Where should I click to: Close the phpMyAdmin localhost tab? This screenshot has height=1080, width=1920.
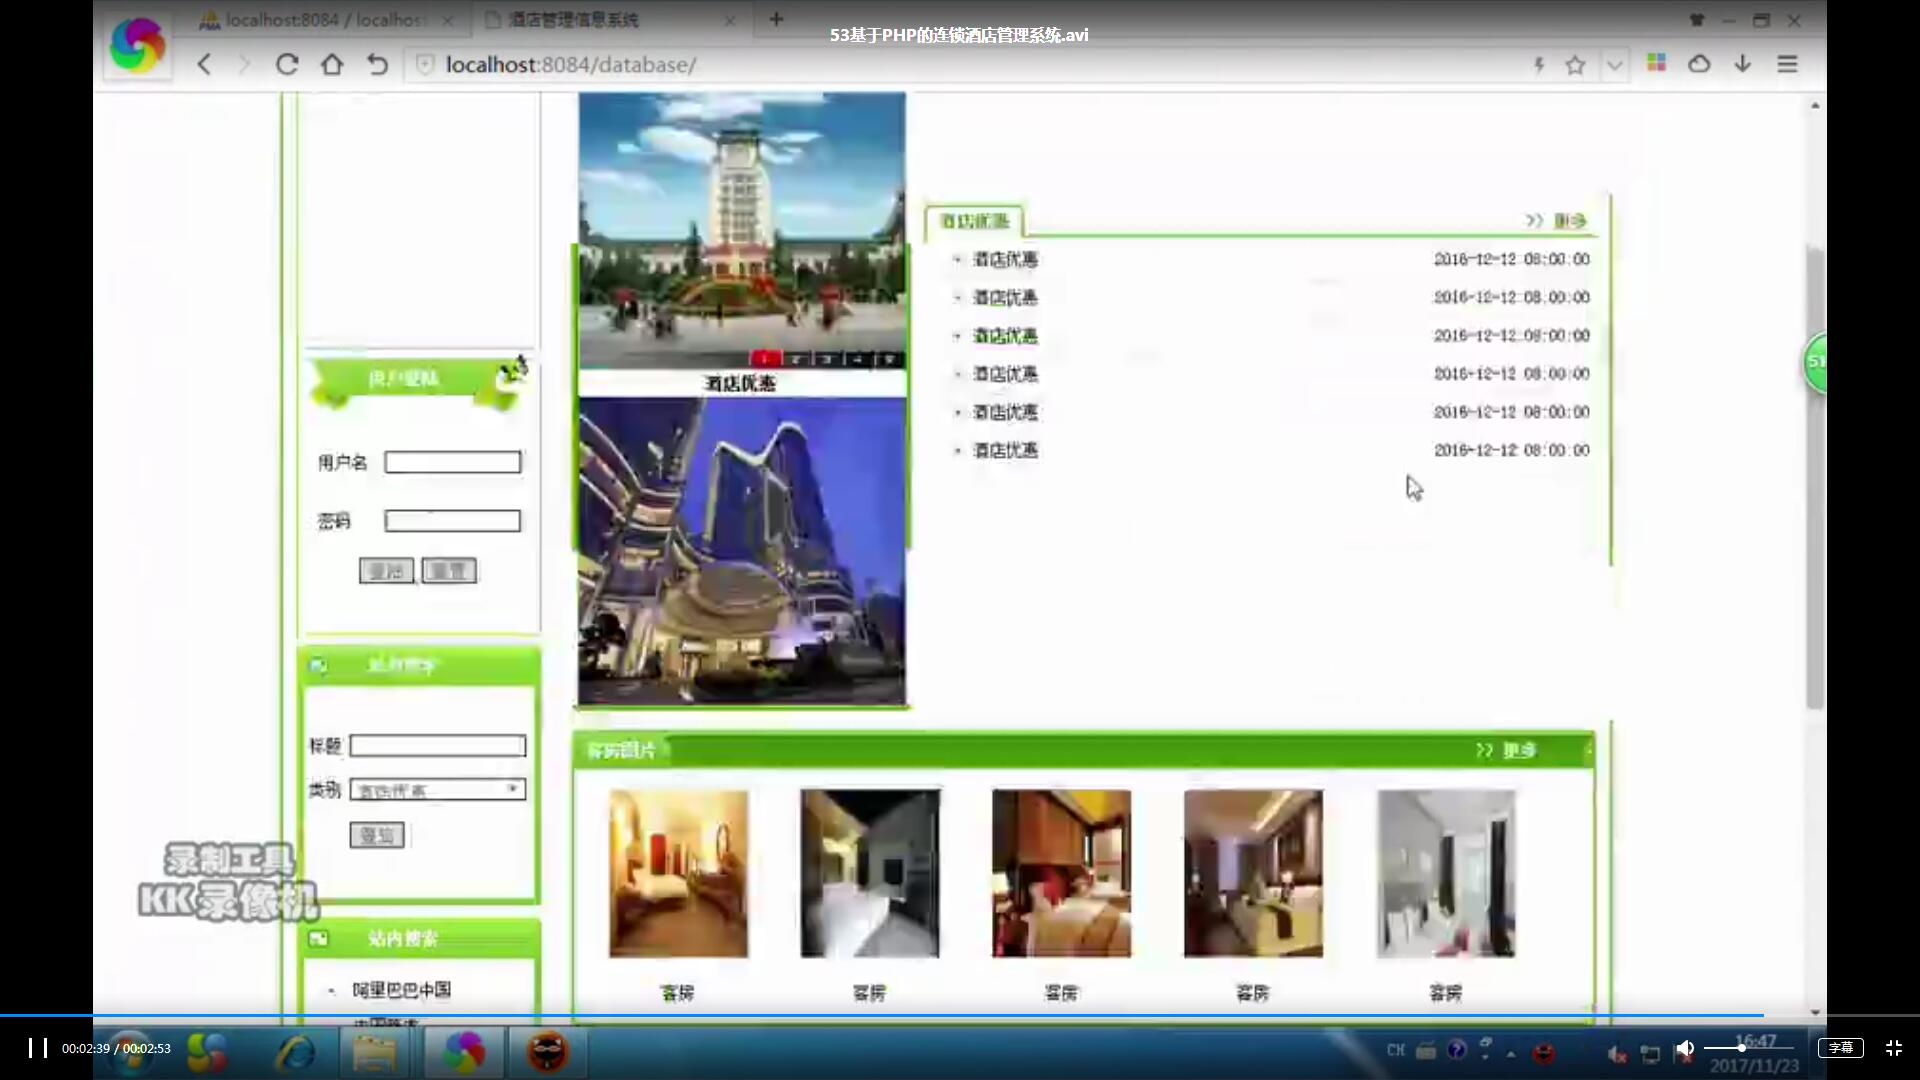point(447,20)
